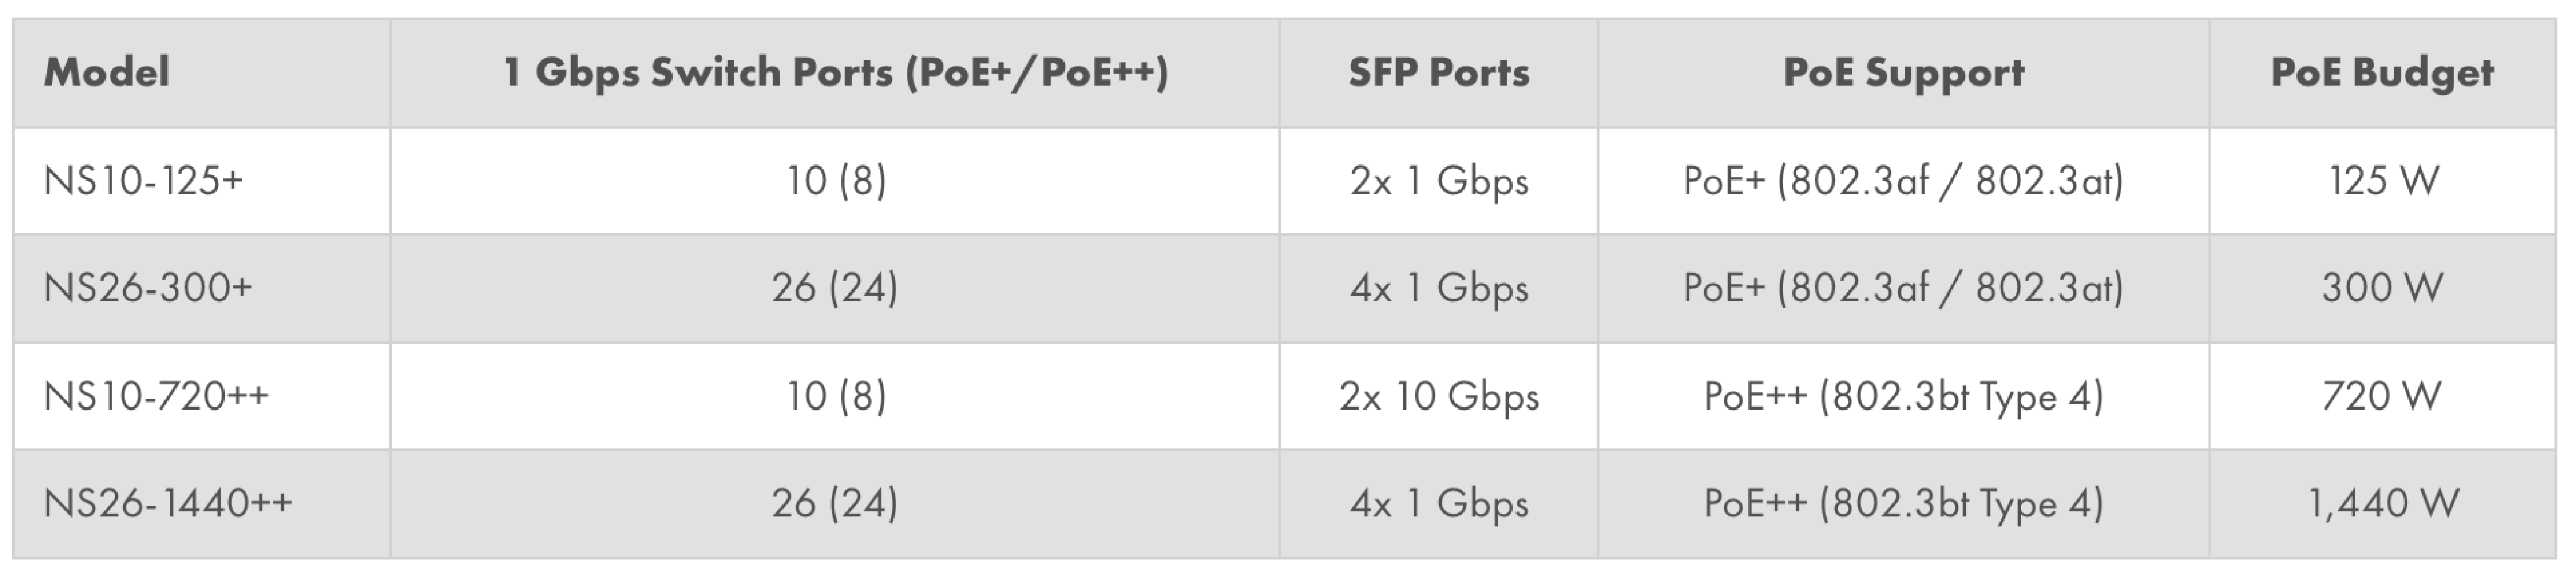2576x568 pixels.
Task: Click the SFP Ports column header
Action: pyautogui.click(x=1438, y=72)
